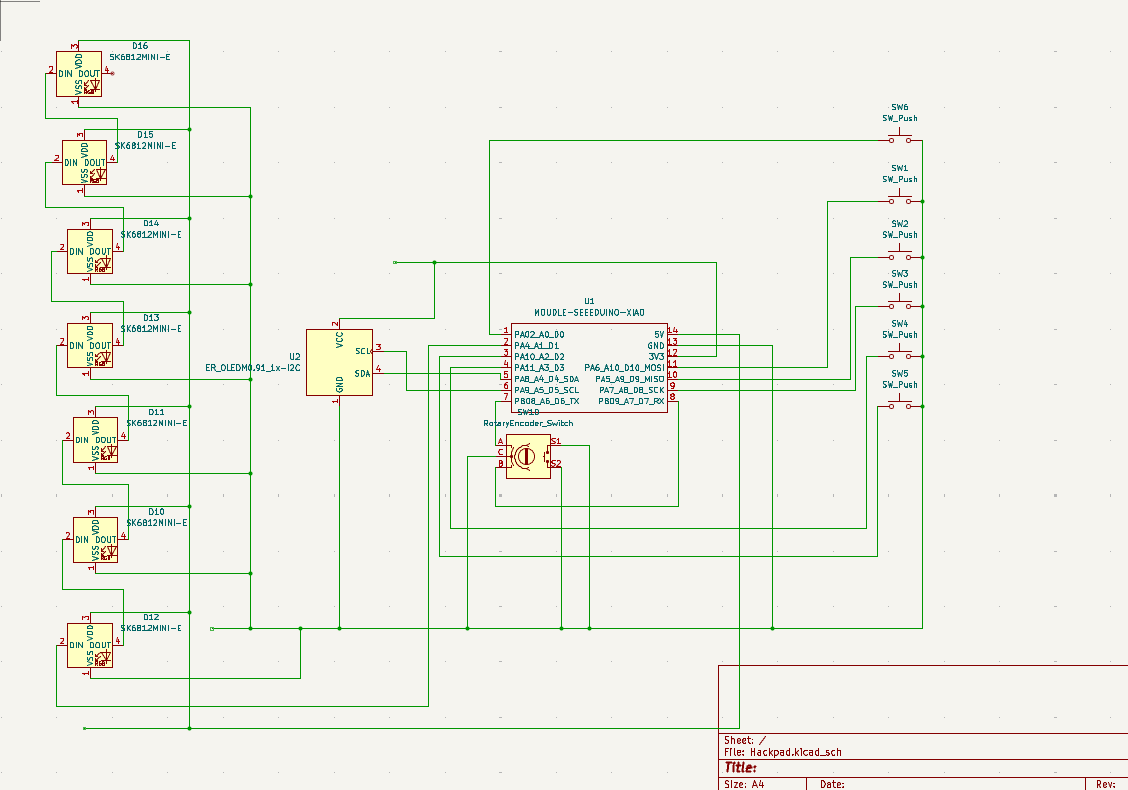Click the 5V pin name on U1
Image resolution: width=1128 pixels, height=790 pixels.
(659, 335)
